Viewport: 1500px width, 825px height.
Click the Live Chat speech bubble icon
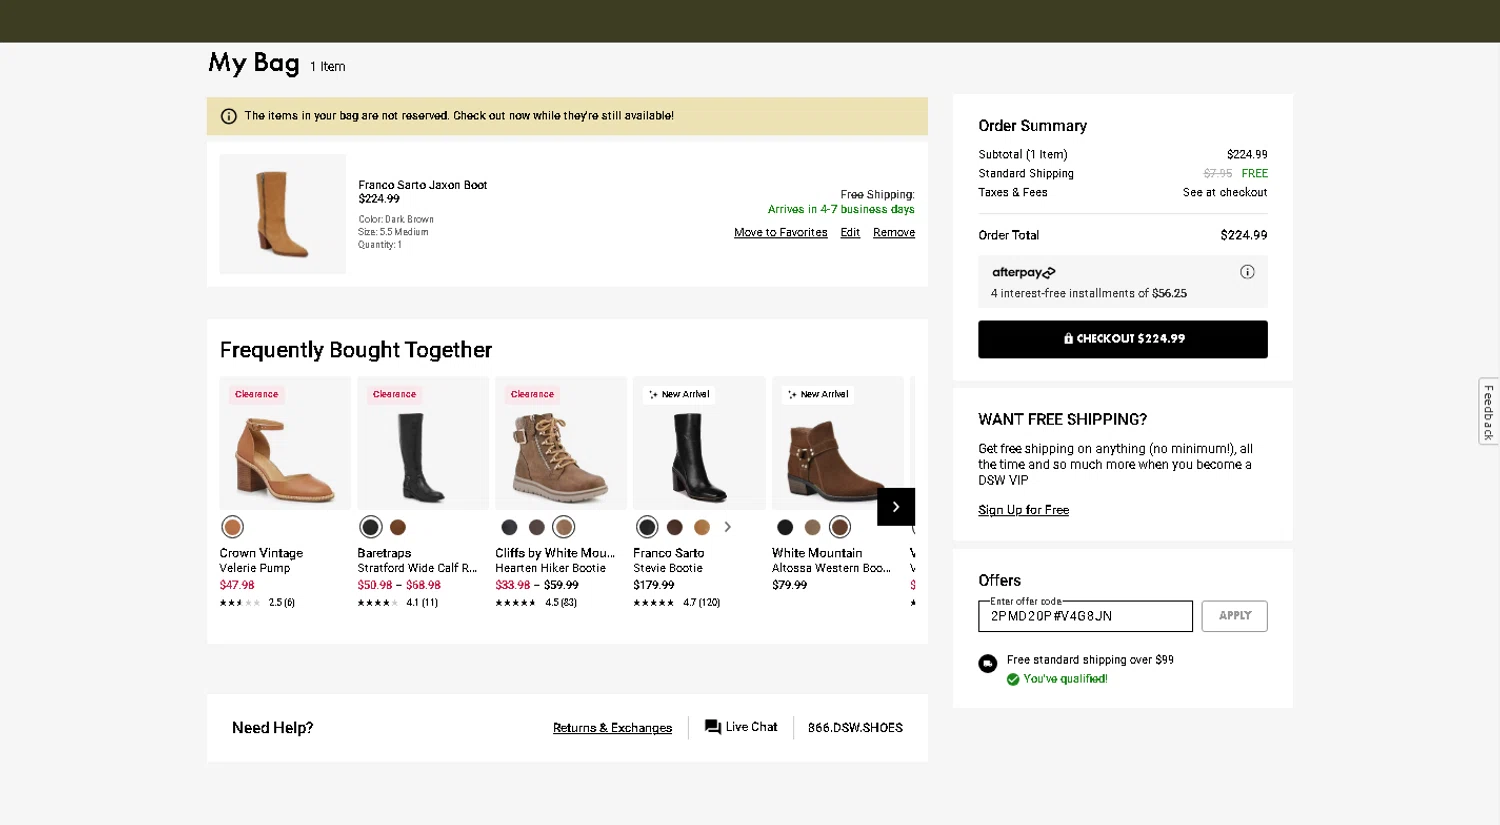pos(713,727)
